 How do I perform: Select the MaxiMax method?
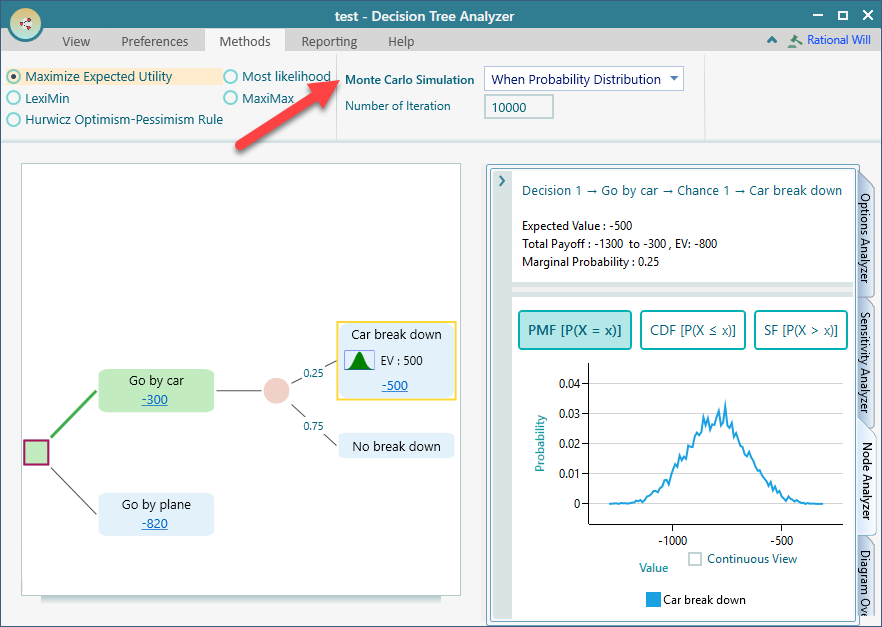(231, 98)
